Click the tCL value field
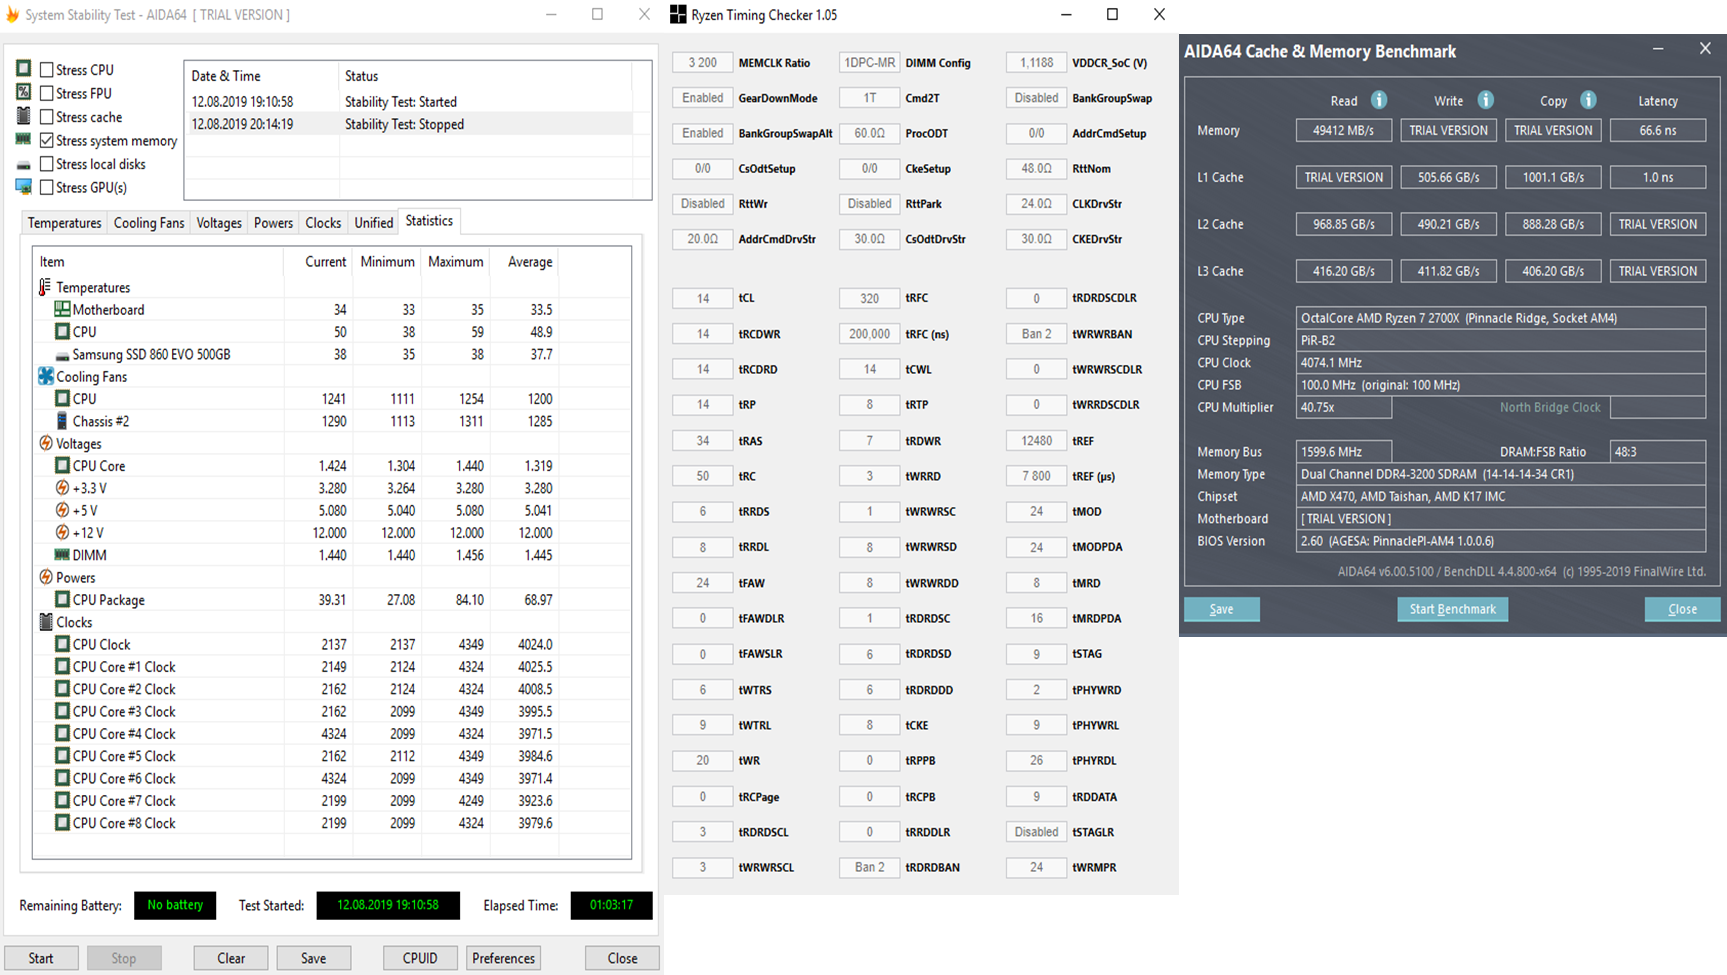Viewport: 1727px width, 975px height. click(703, 298)
